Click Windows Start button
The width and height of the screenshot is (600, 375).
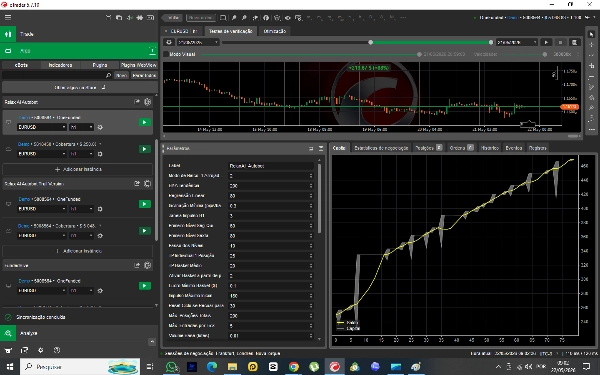[x=10, y=367]
